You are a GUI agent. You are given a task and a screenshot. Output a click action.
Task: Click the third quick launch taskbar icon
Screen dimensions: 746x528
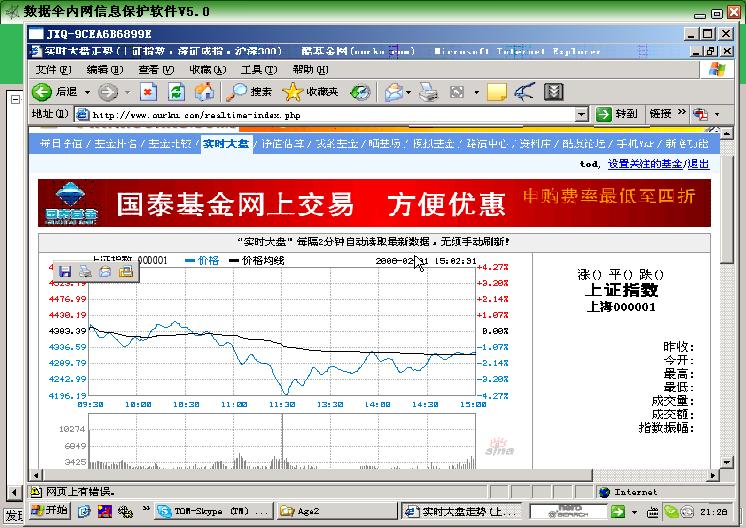coord(125,511)
